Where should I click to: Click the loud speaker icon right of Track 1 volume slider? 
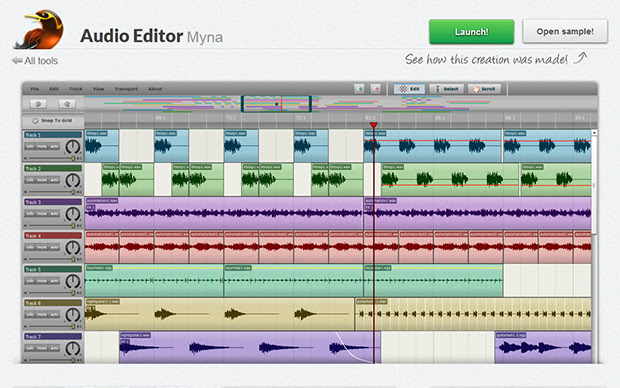[79, 159]
